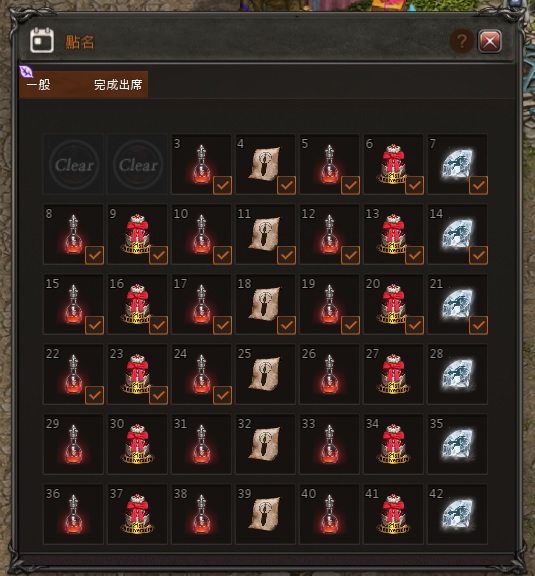Click the day 25 scroll reward icon
Screen dimensions: 535x576
coord(265,374)
